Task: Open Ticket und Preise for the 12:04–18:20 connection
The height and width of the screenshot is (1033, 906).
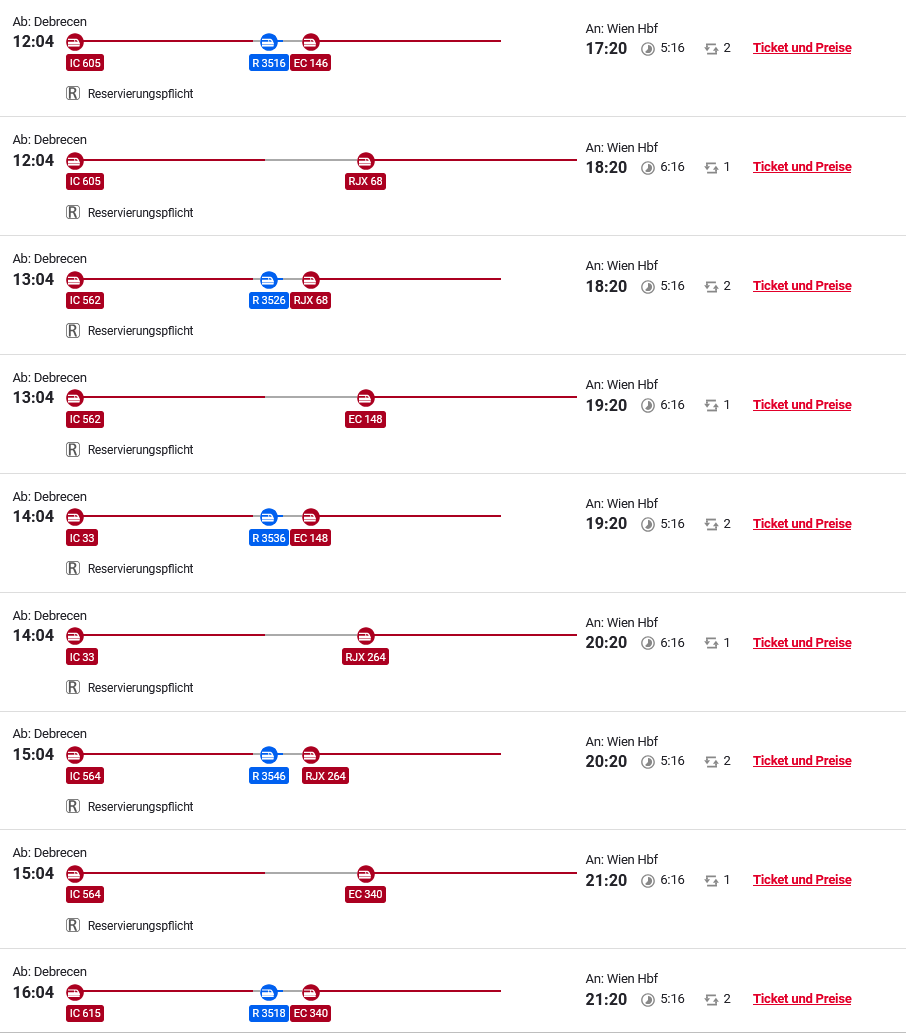Action: coord(802,167)
